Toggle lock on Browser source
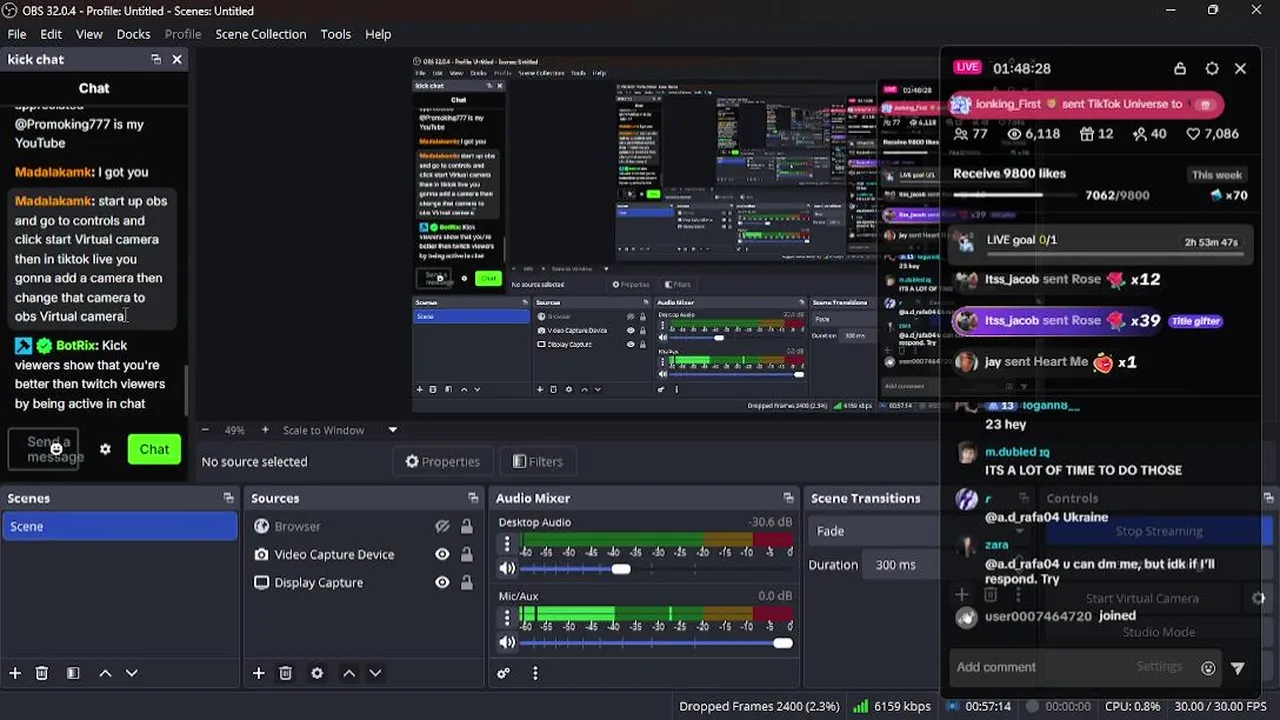 [466, 526]
